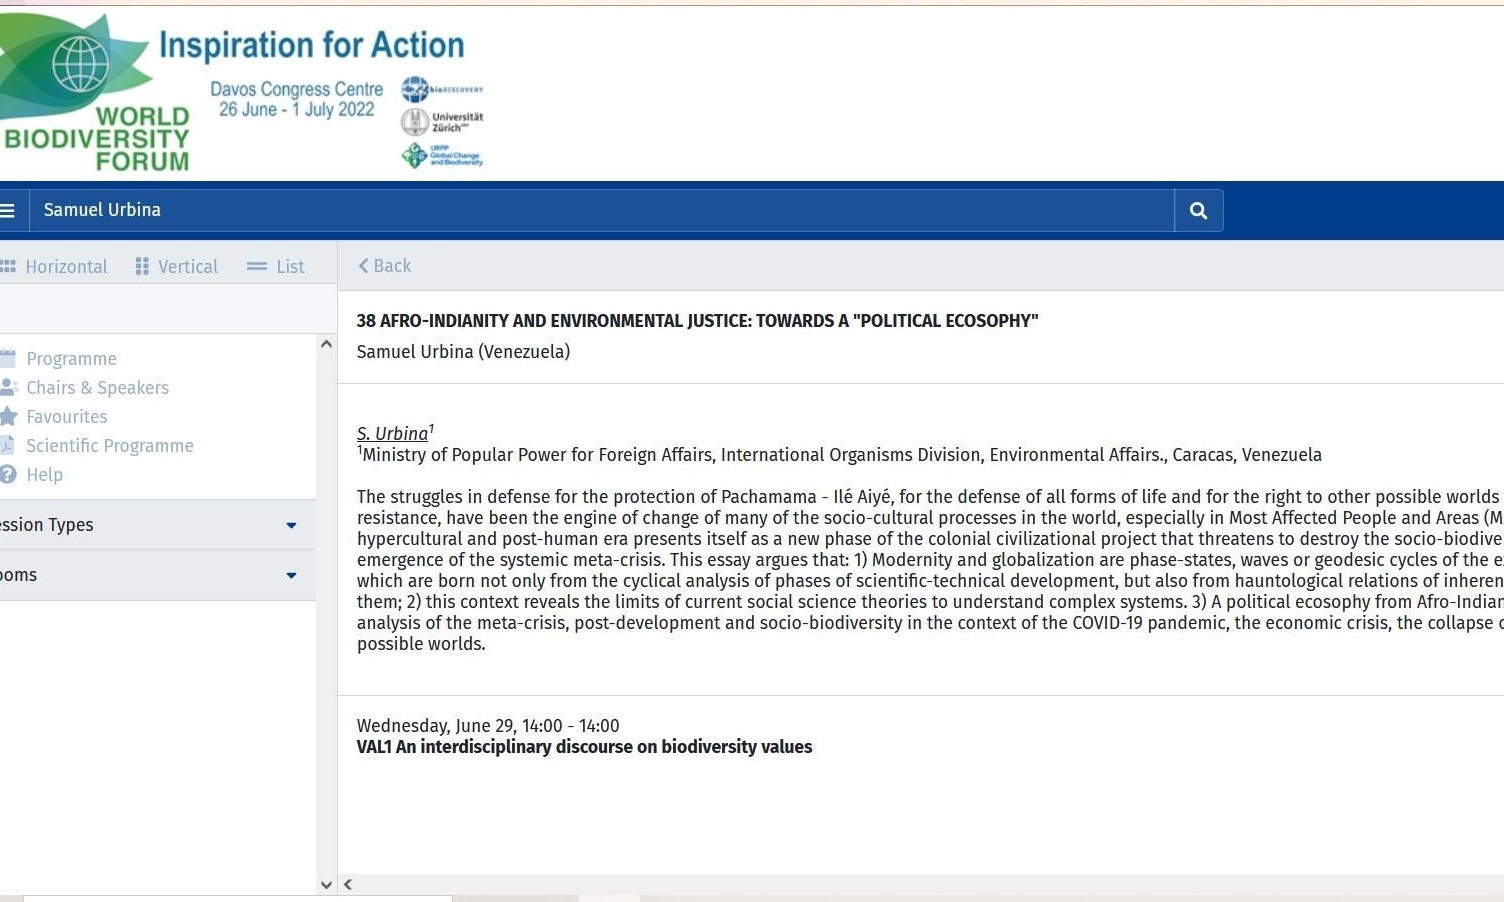Switch to List view
Screen dimensions: 1504x902
pos(276,266)
